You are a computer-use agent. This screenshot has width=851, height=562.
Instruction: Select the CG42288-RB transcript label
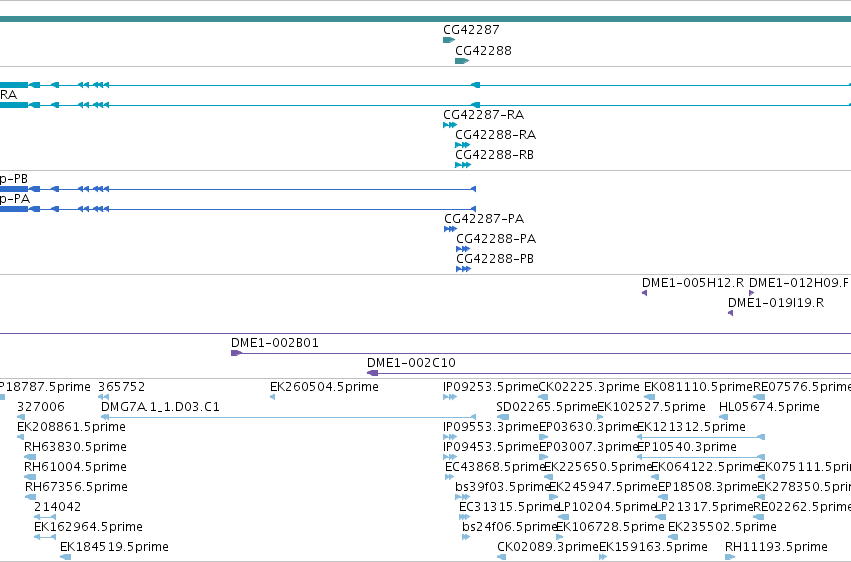click(x=494, y=155)
